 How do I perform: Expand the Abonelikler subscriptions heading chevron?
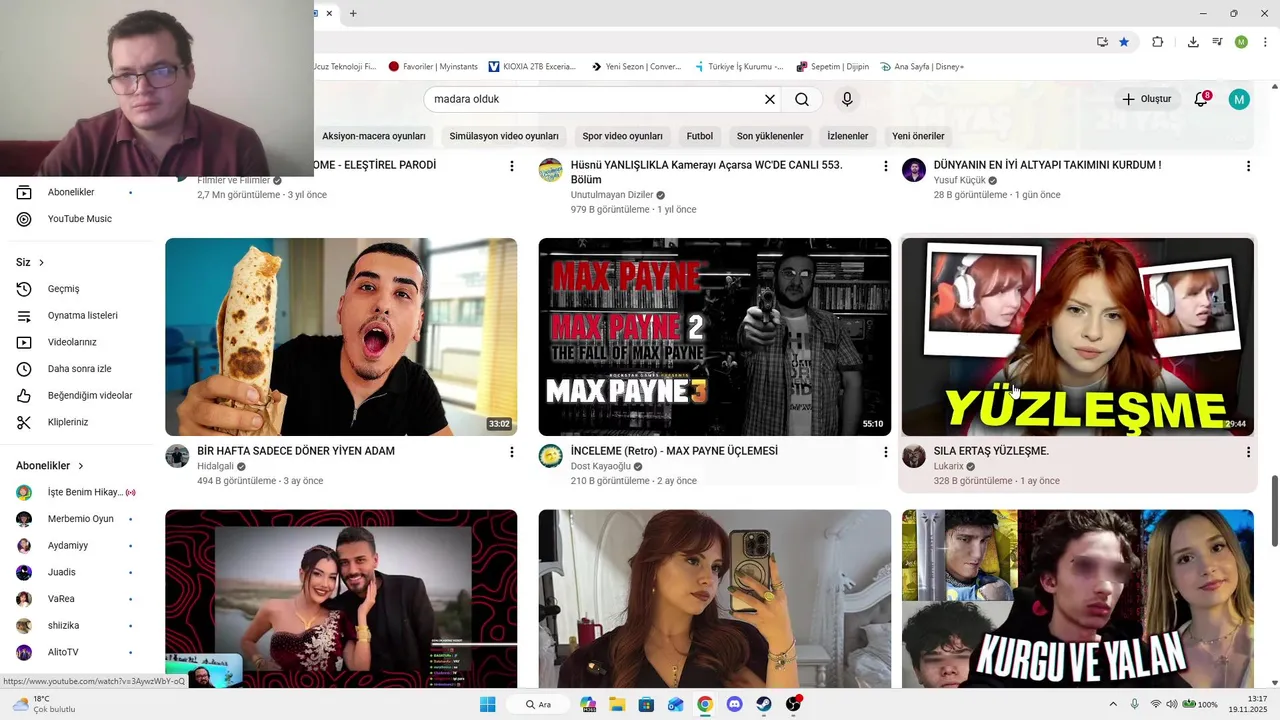(x=81, y=466)
